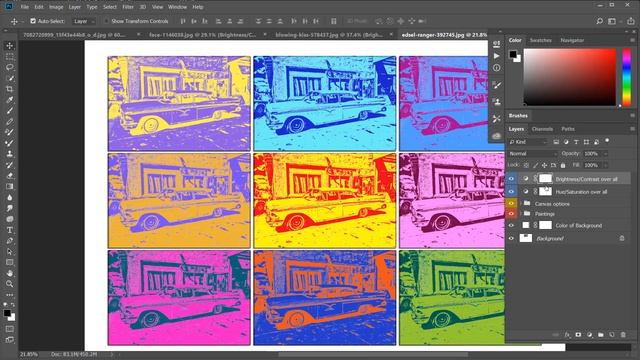Open the Color panel flyout menu

[x=632, y=40]
